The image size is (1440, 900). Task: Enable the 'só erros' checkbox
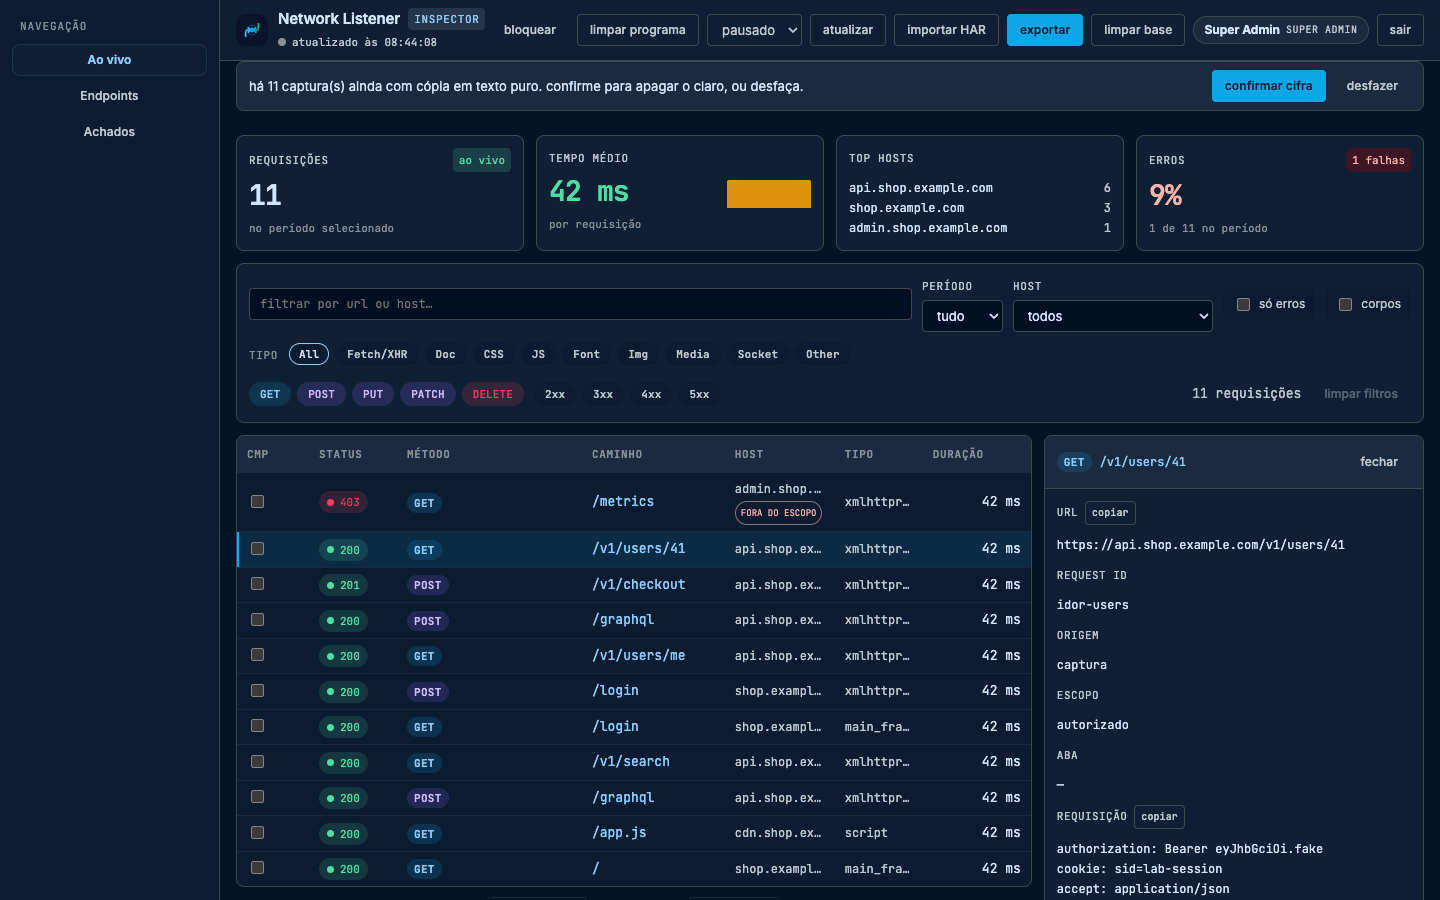pyautogui.click(x=1243, y=304)
